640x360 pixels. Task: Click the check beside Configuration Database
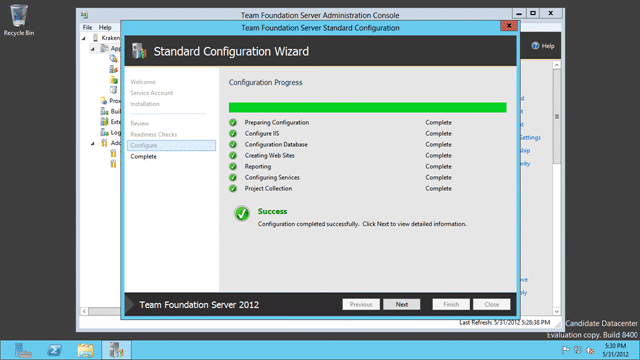[233, 144]
